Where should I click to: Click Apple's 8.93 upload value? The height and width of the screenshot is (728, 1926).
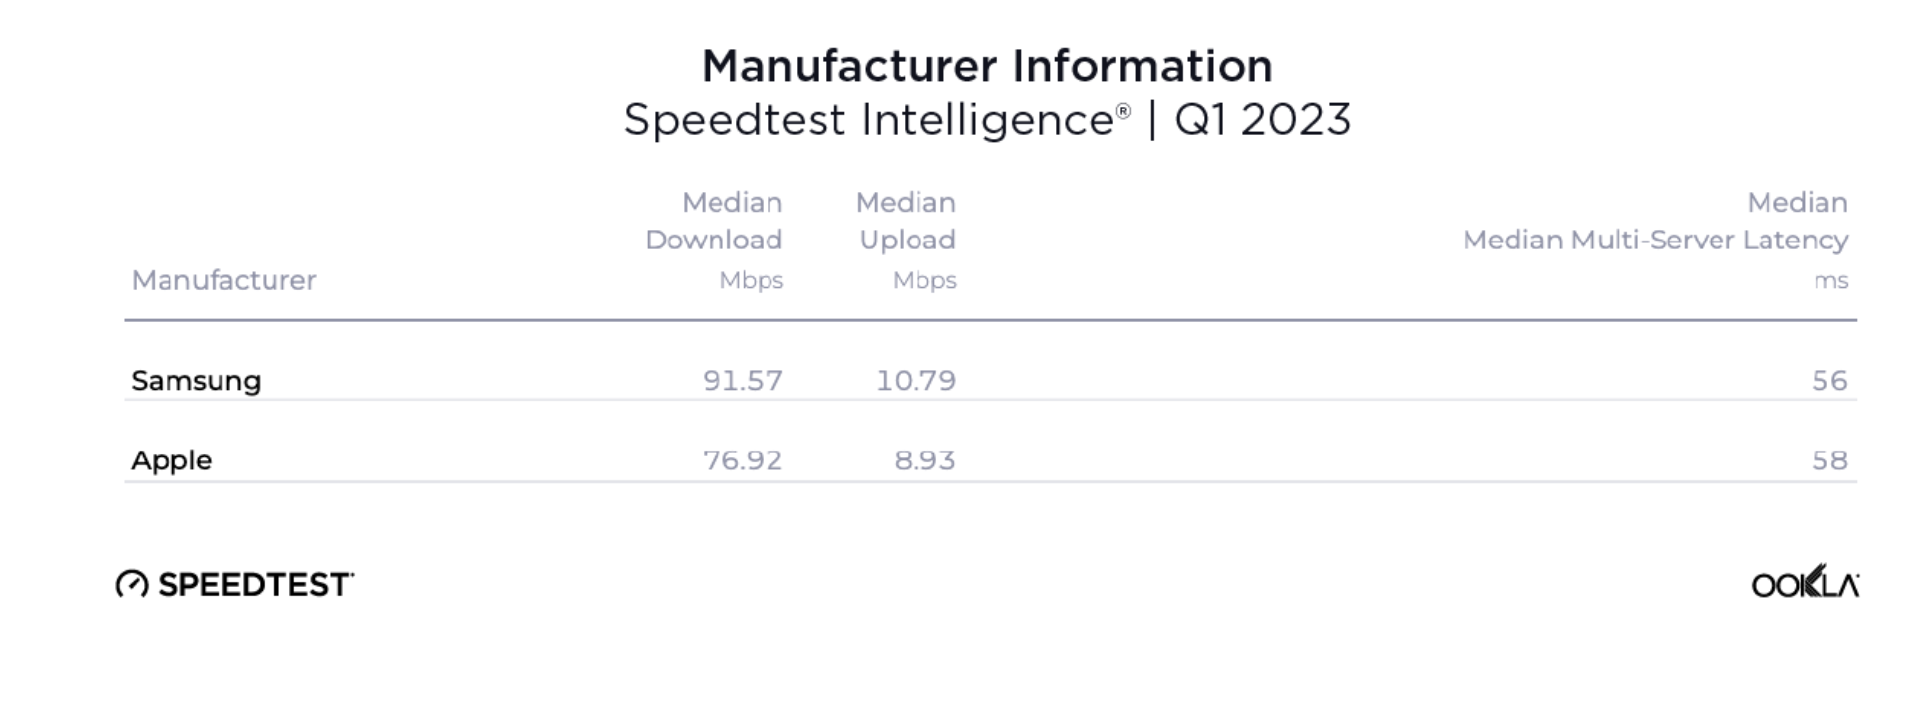click(x=925, y=461)
